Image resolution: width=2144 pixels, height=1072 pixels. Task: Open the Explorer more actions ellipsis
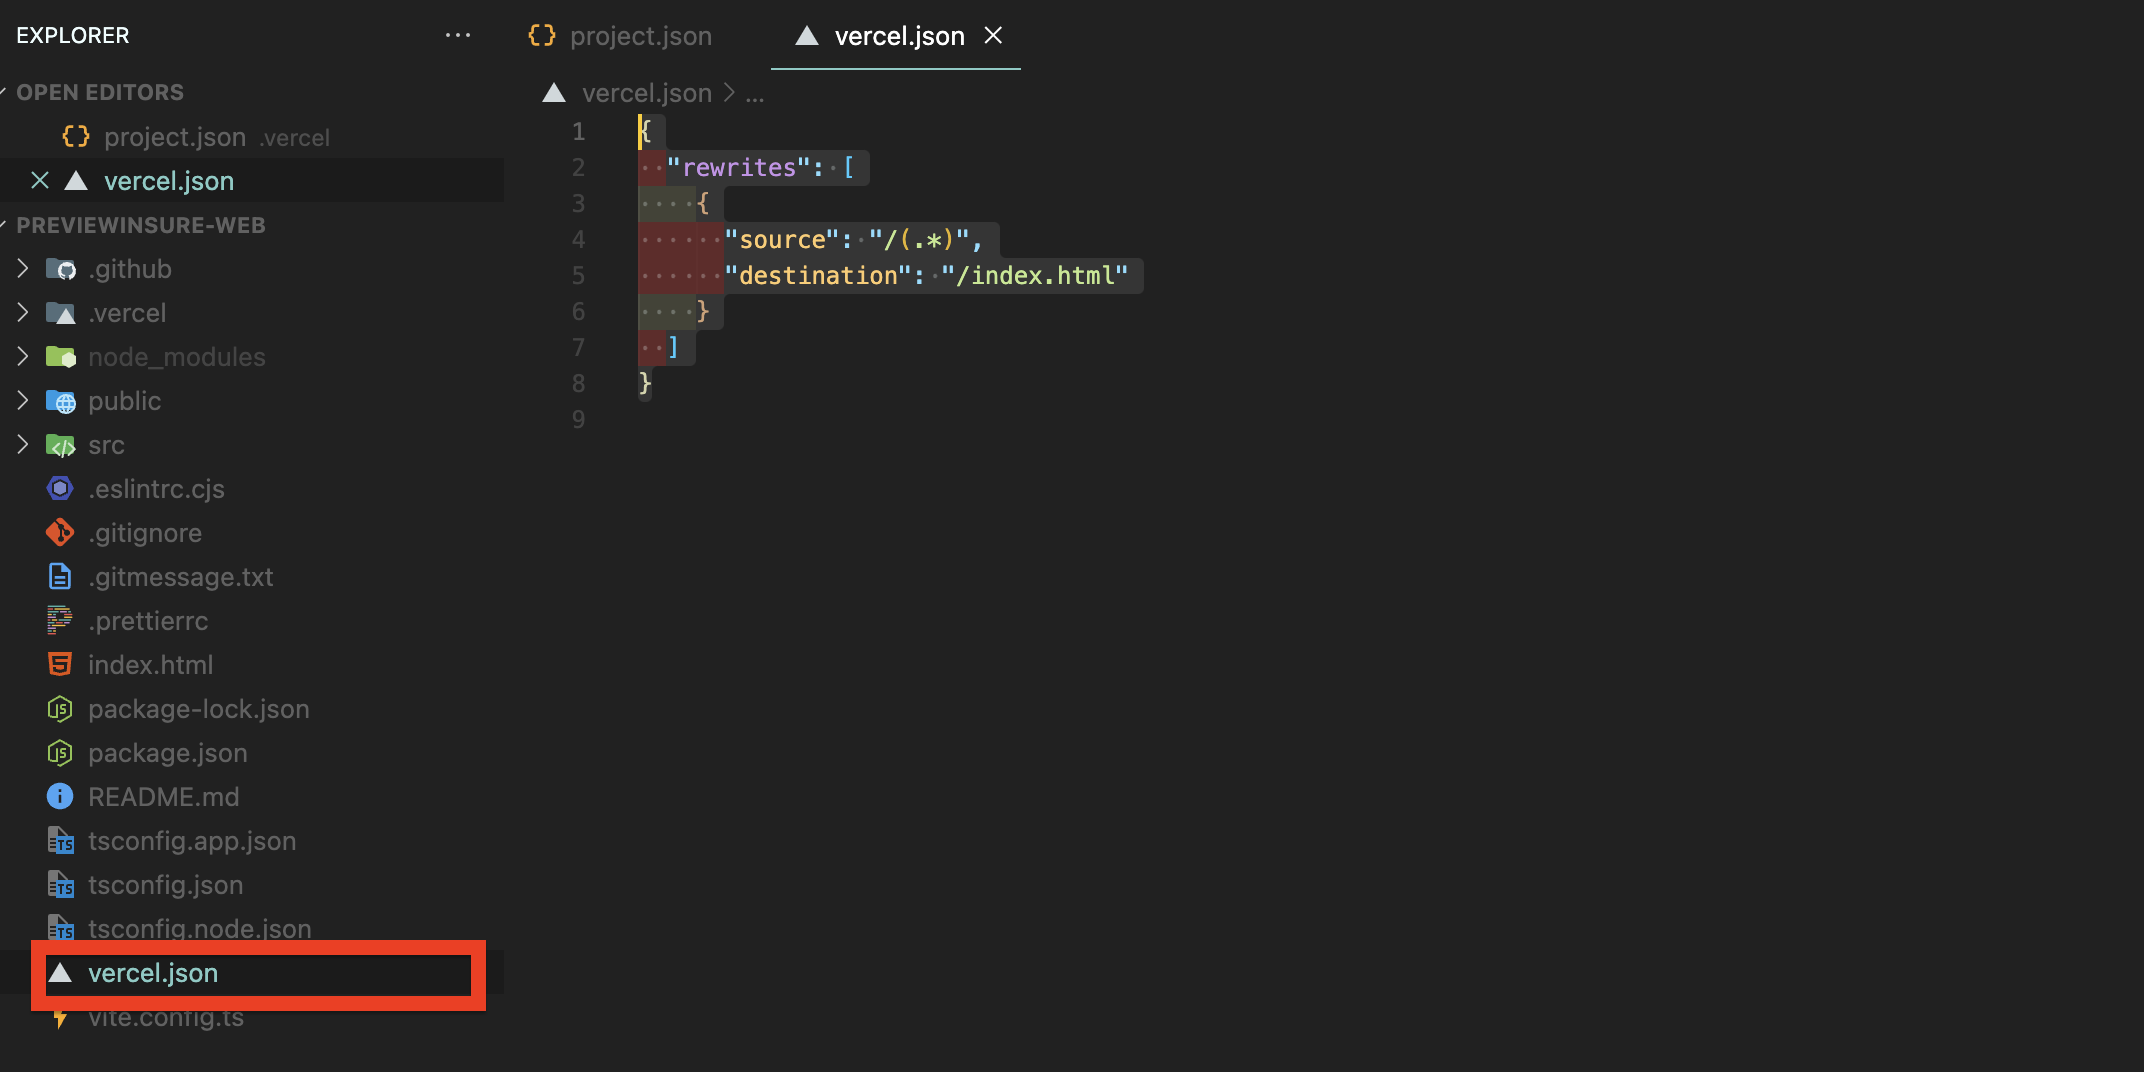click(458, 35)
